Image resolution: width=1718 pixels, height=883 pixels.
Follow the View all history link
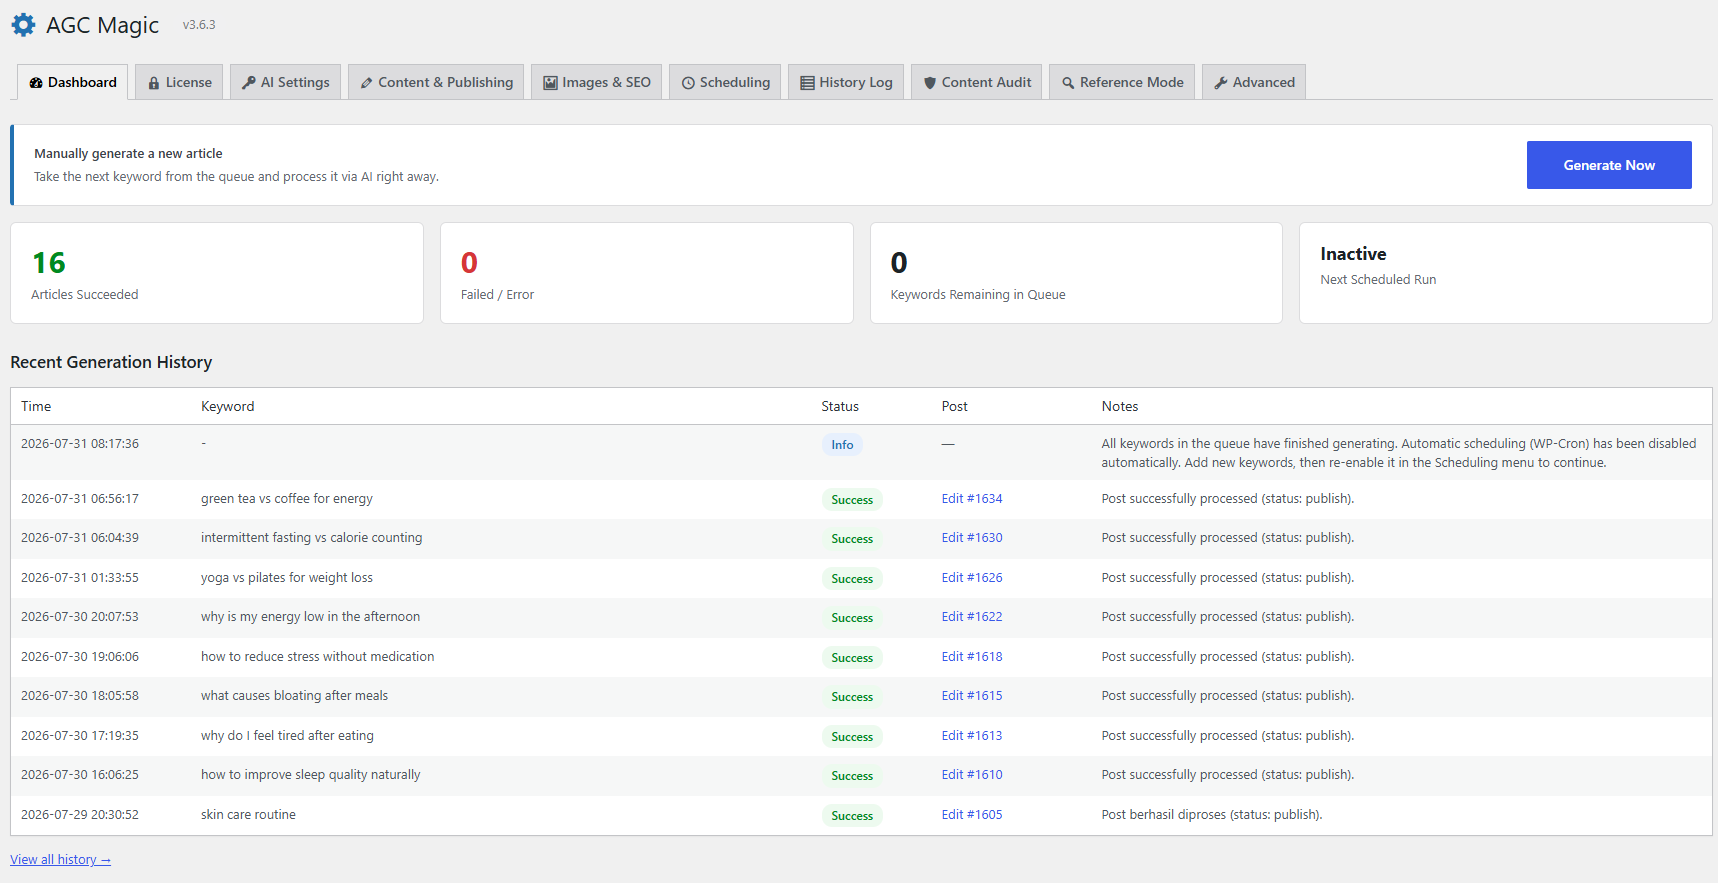pos(60,860)
